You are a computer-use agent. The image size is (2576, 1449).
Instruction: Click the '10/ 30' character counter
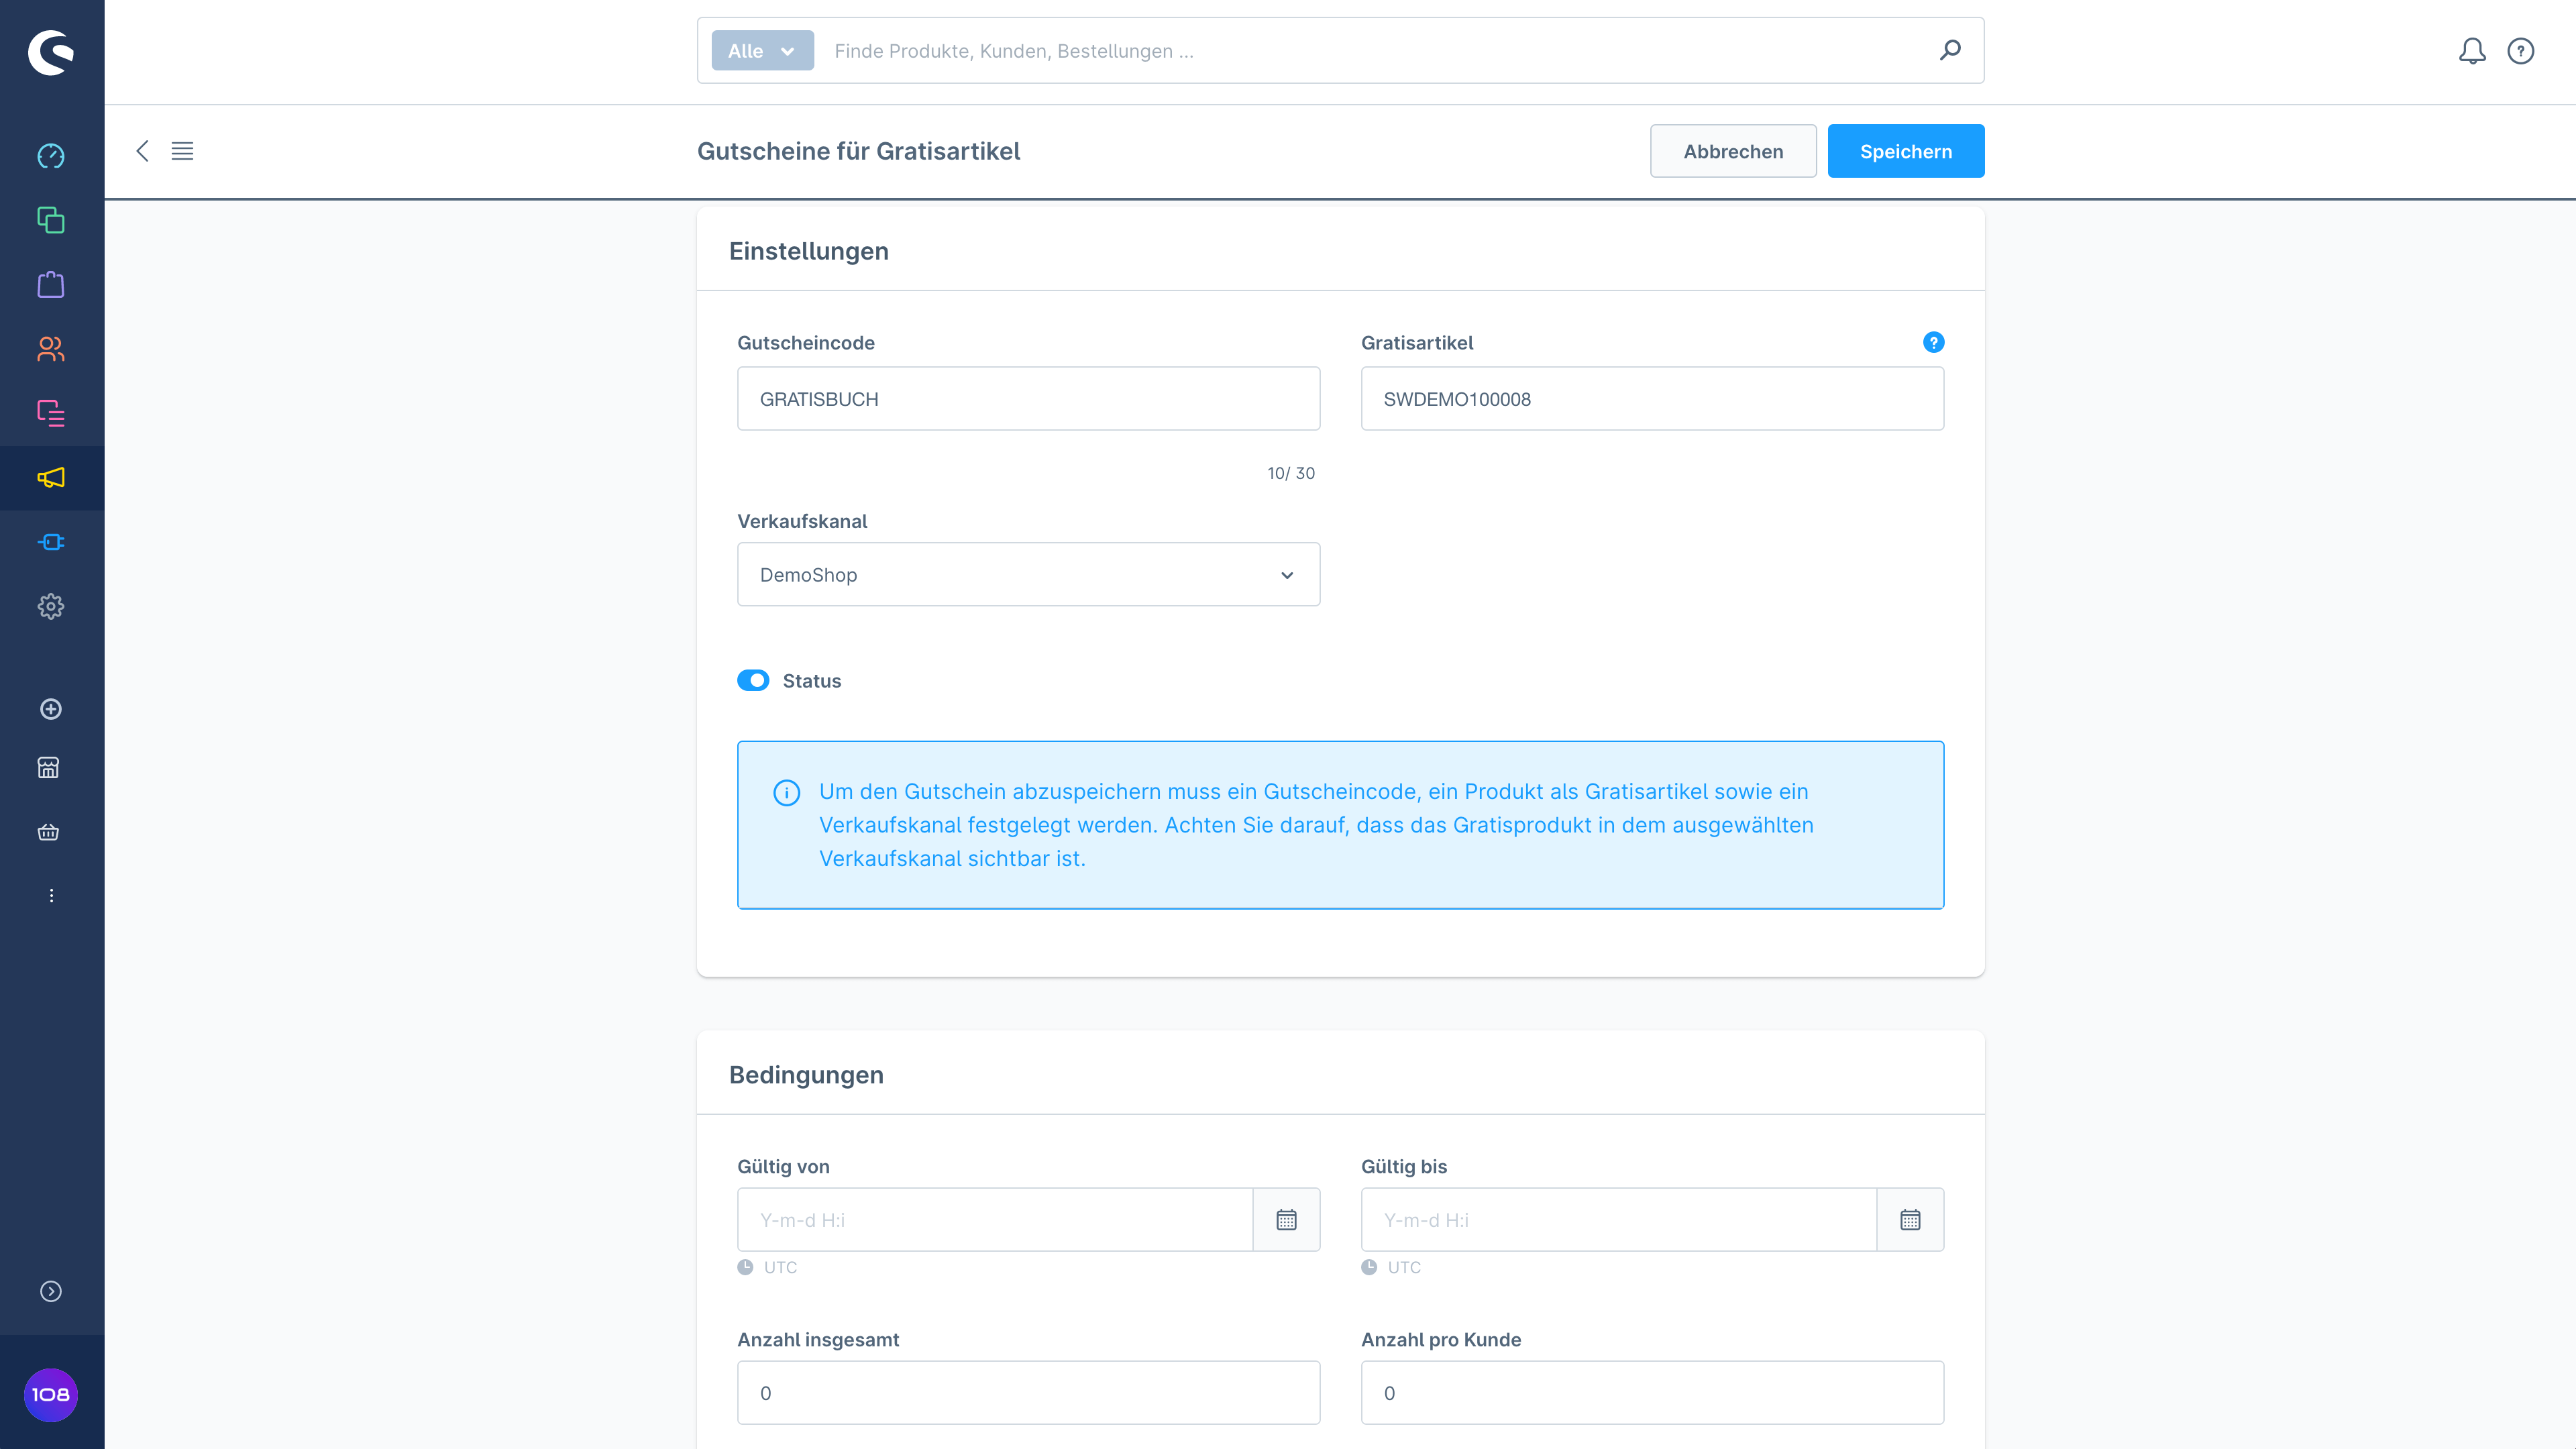pyautogui.click(x=1290, y=473)
